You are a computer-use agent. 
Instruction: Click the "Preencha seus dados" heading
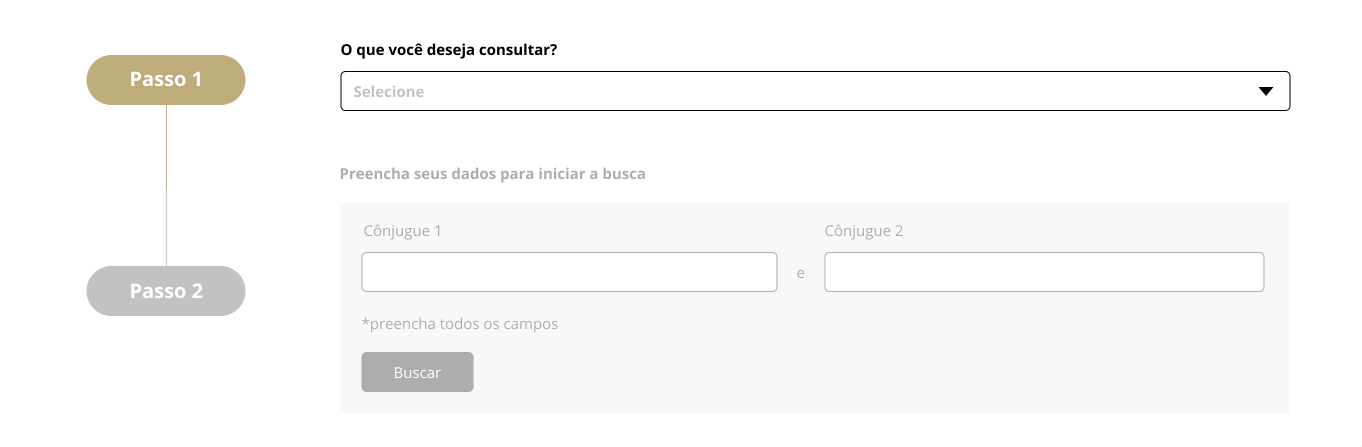pos(492,174)
